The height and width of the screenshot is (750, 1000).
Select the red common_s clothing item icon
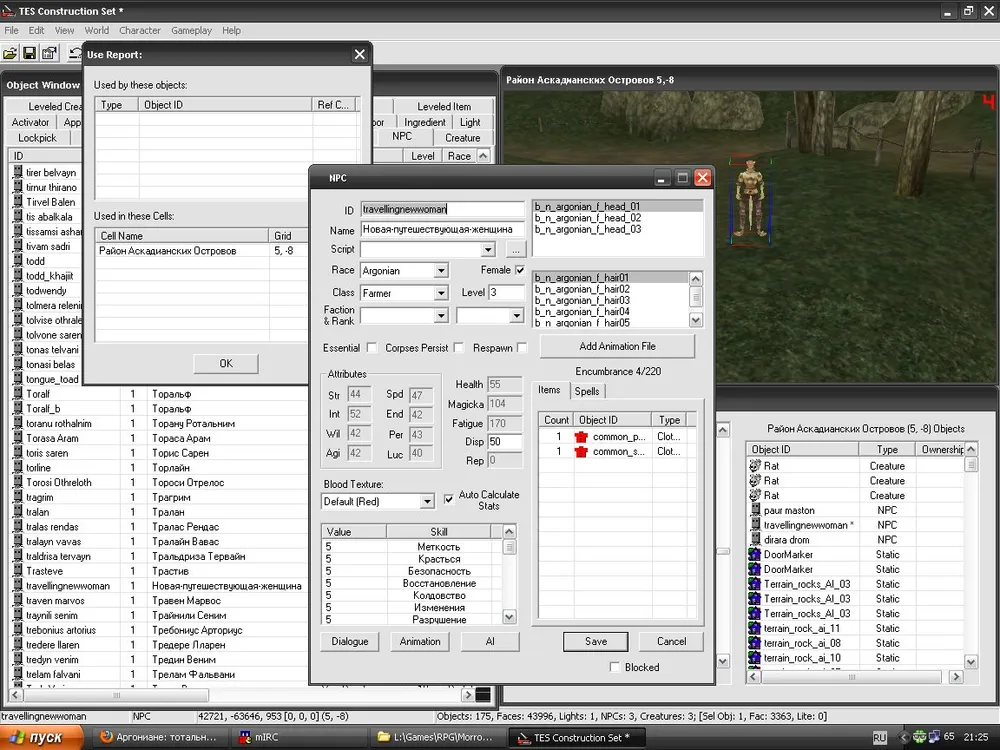click(x=580, y=452)
